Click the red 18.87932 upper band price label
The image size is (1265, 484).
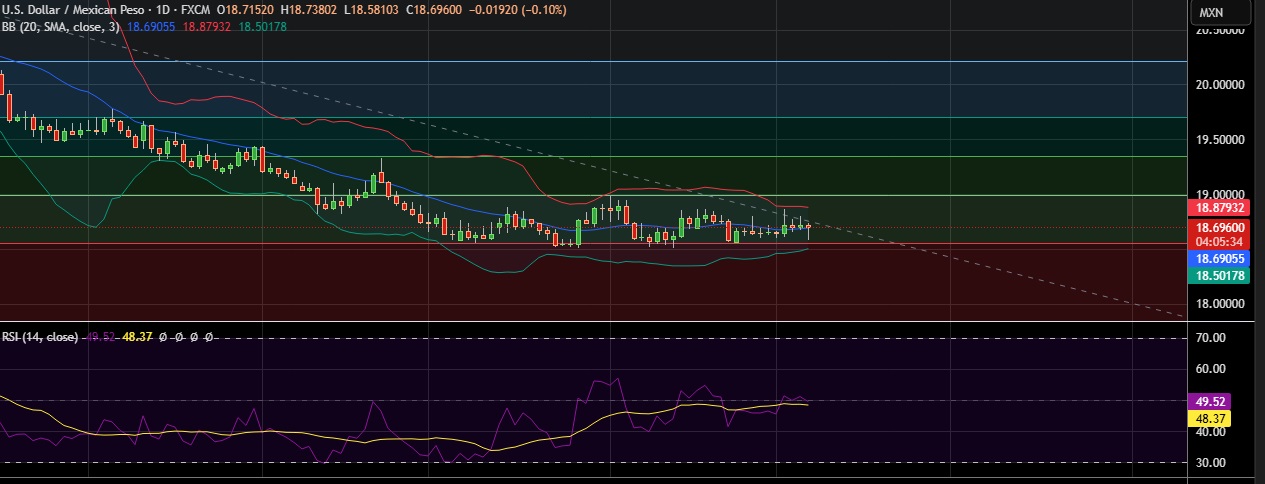(1218, 207)
